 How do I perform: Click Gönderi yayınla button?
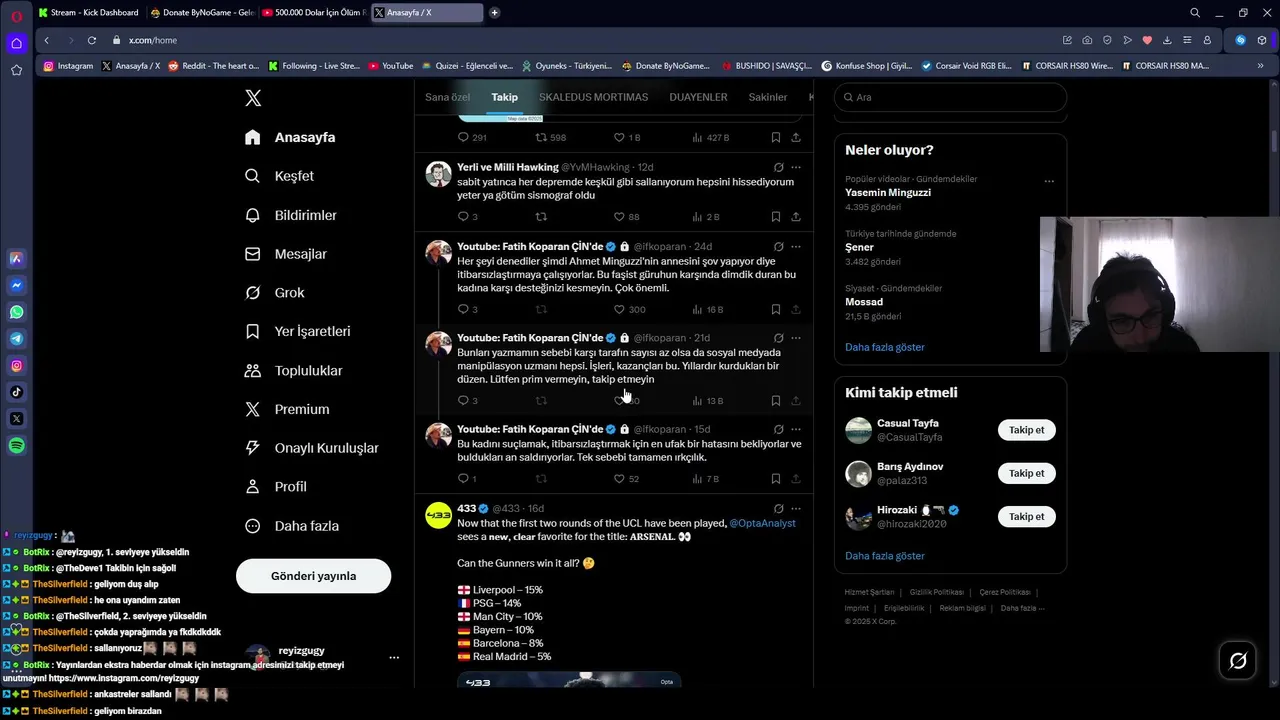pos(313,576)
